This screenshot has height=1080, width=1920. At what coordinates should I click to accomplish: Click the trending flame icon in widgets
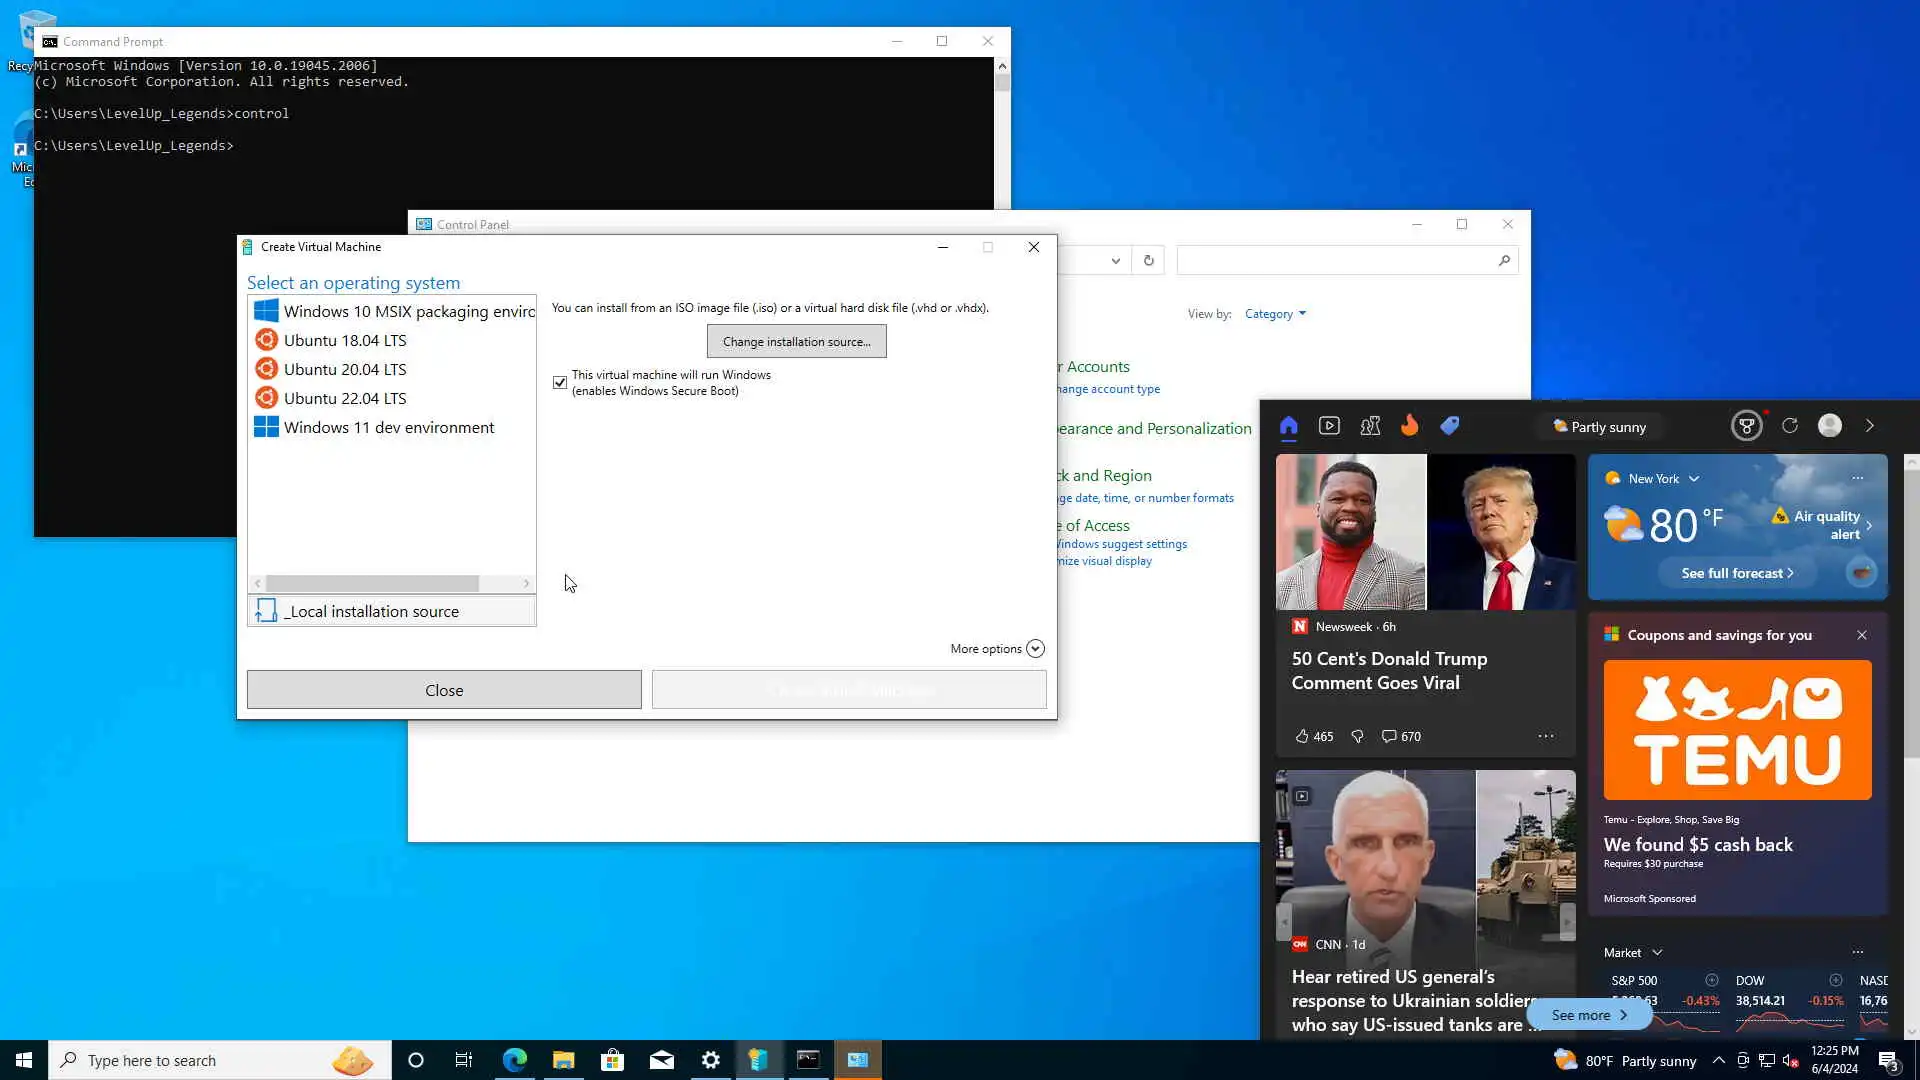pos(1409,426)
